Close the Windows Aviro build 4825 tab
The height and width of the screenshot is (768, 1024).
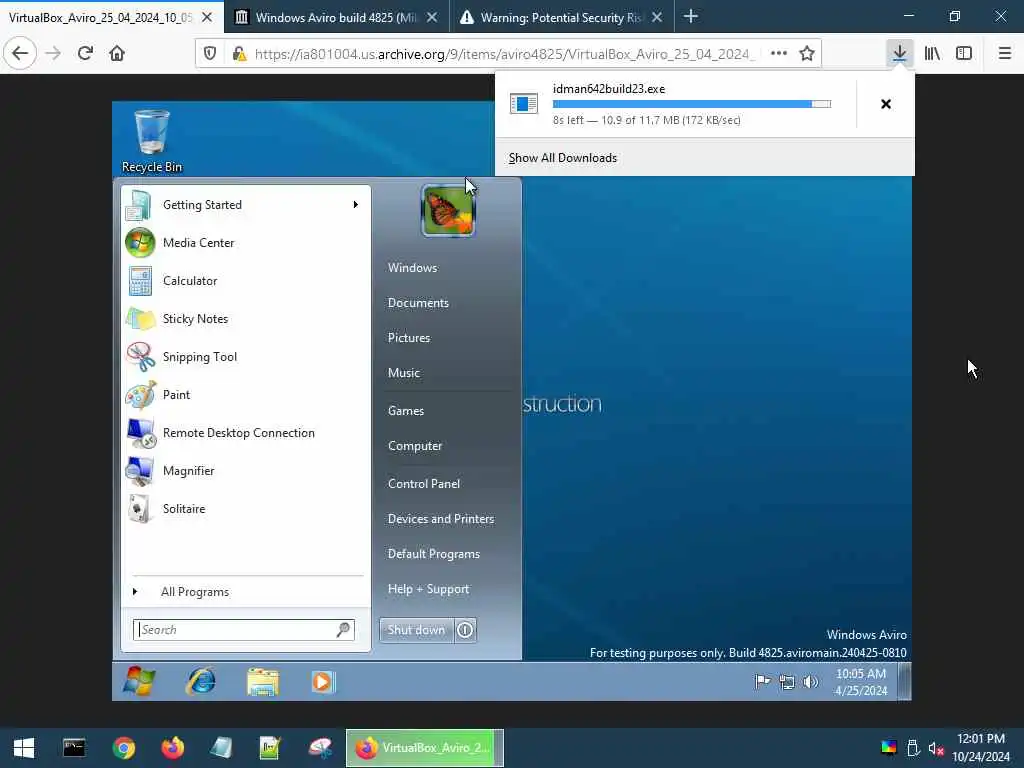point(432,17)
